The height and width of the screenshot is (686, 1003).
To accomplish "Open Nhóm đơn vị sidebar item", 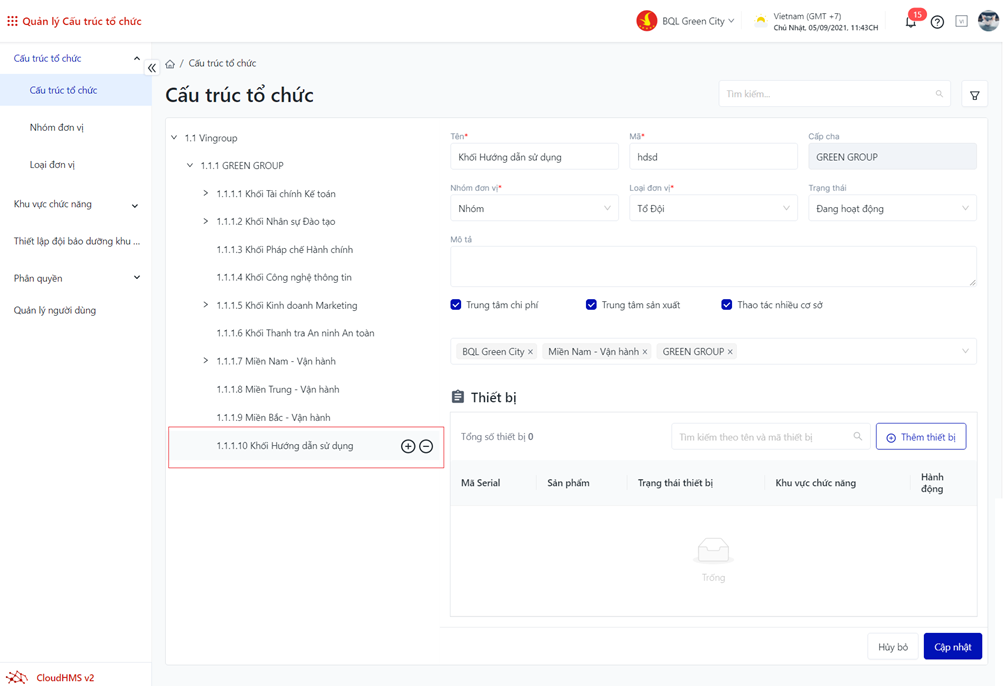I will tap(57, 128).
